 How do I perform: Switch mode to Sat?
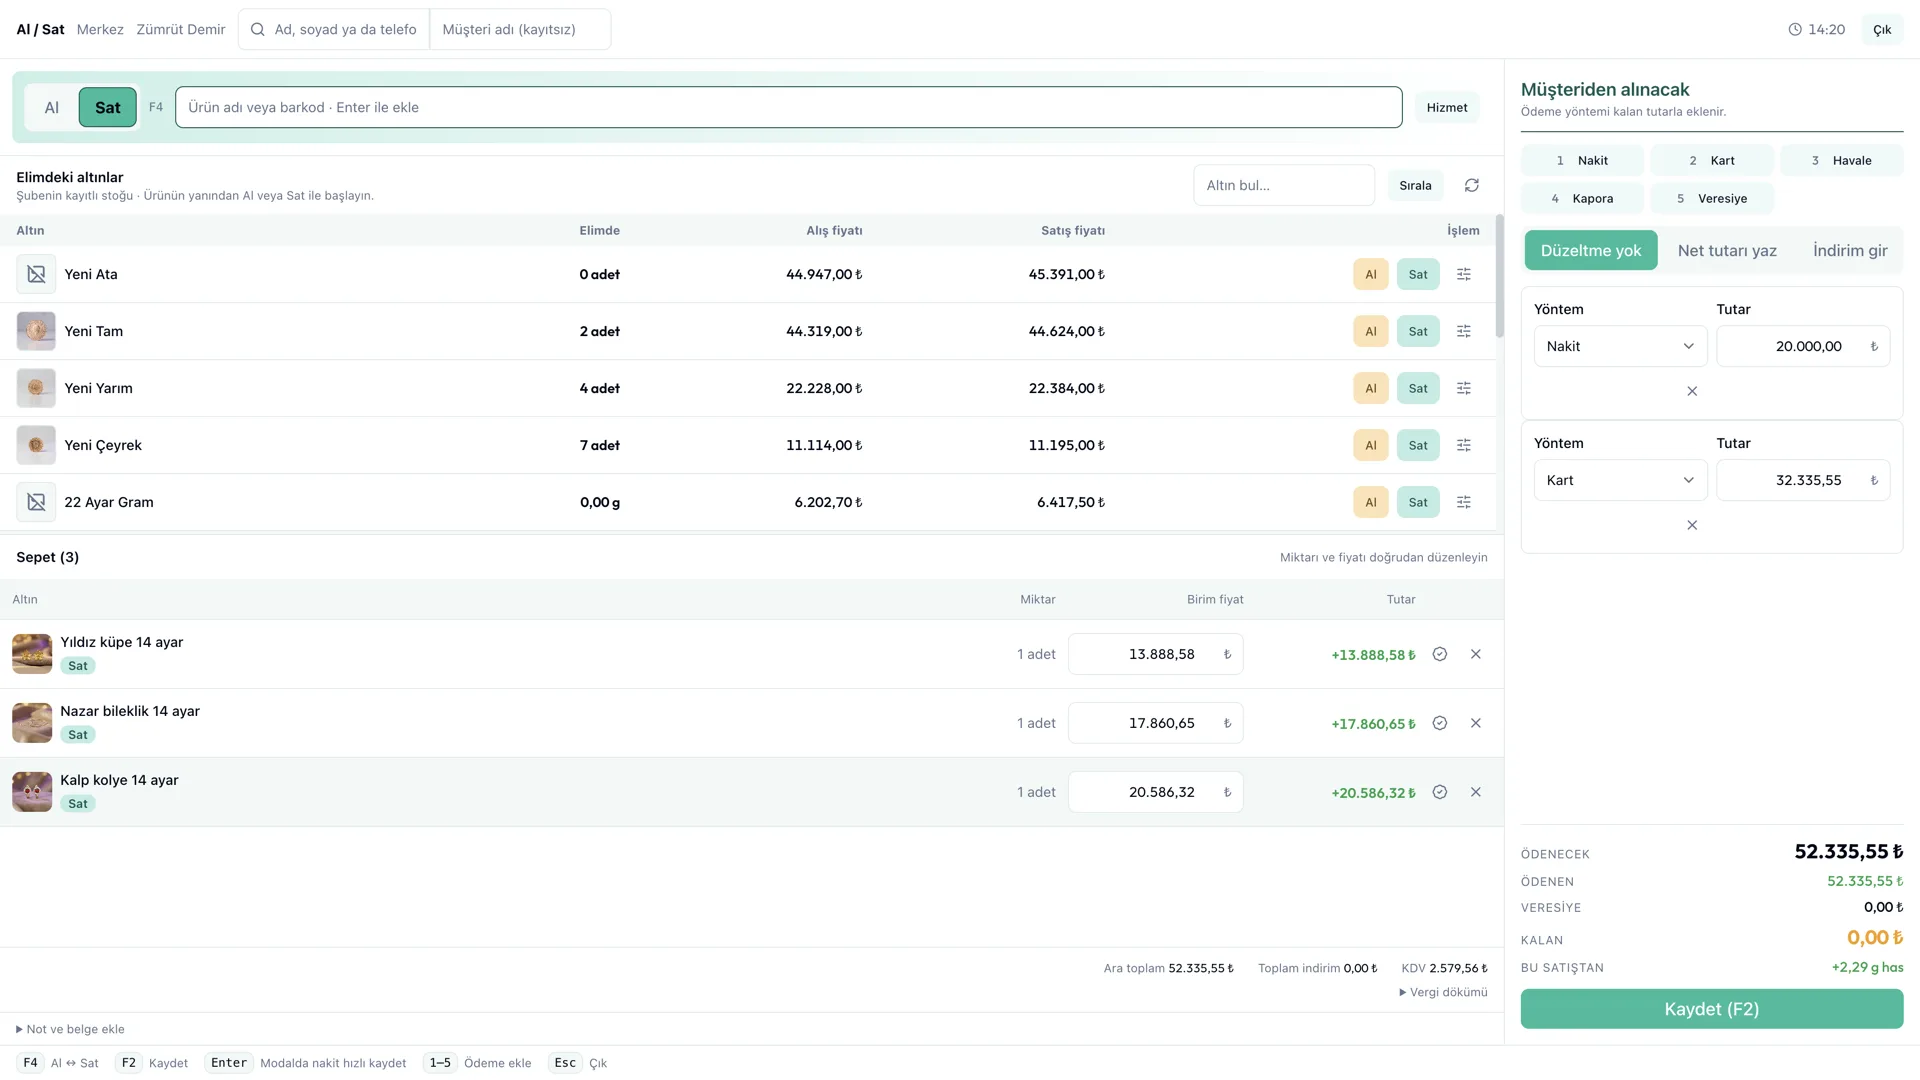[108, 107]
